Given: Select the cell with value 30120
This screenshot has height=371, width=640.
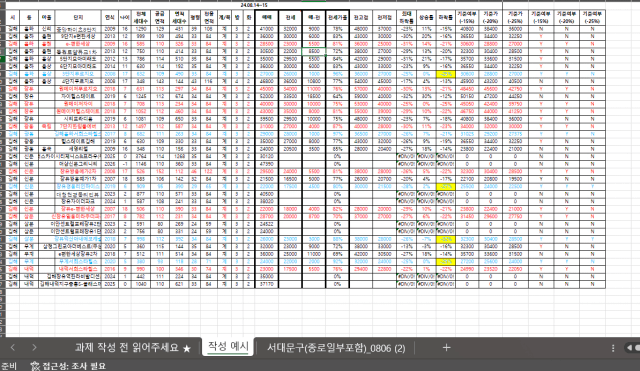Looking at the screenshot, I should 267,156.
